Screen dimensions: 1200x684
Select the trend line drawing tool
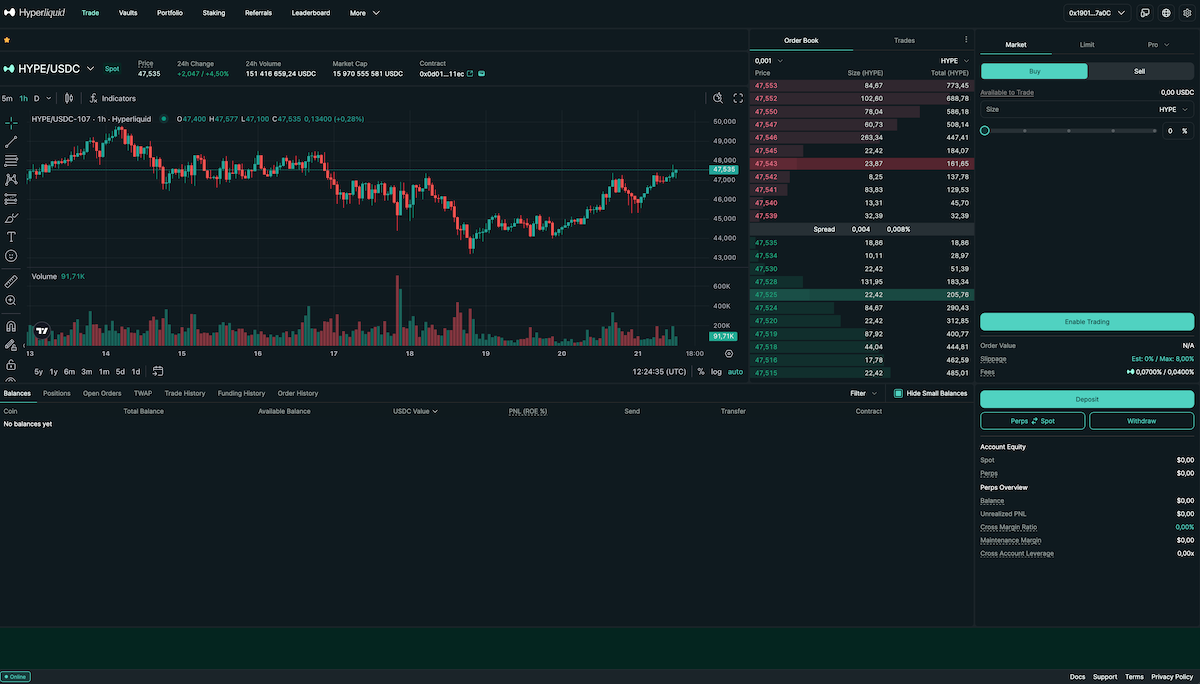point(11,141)
